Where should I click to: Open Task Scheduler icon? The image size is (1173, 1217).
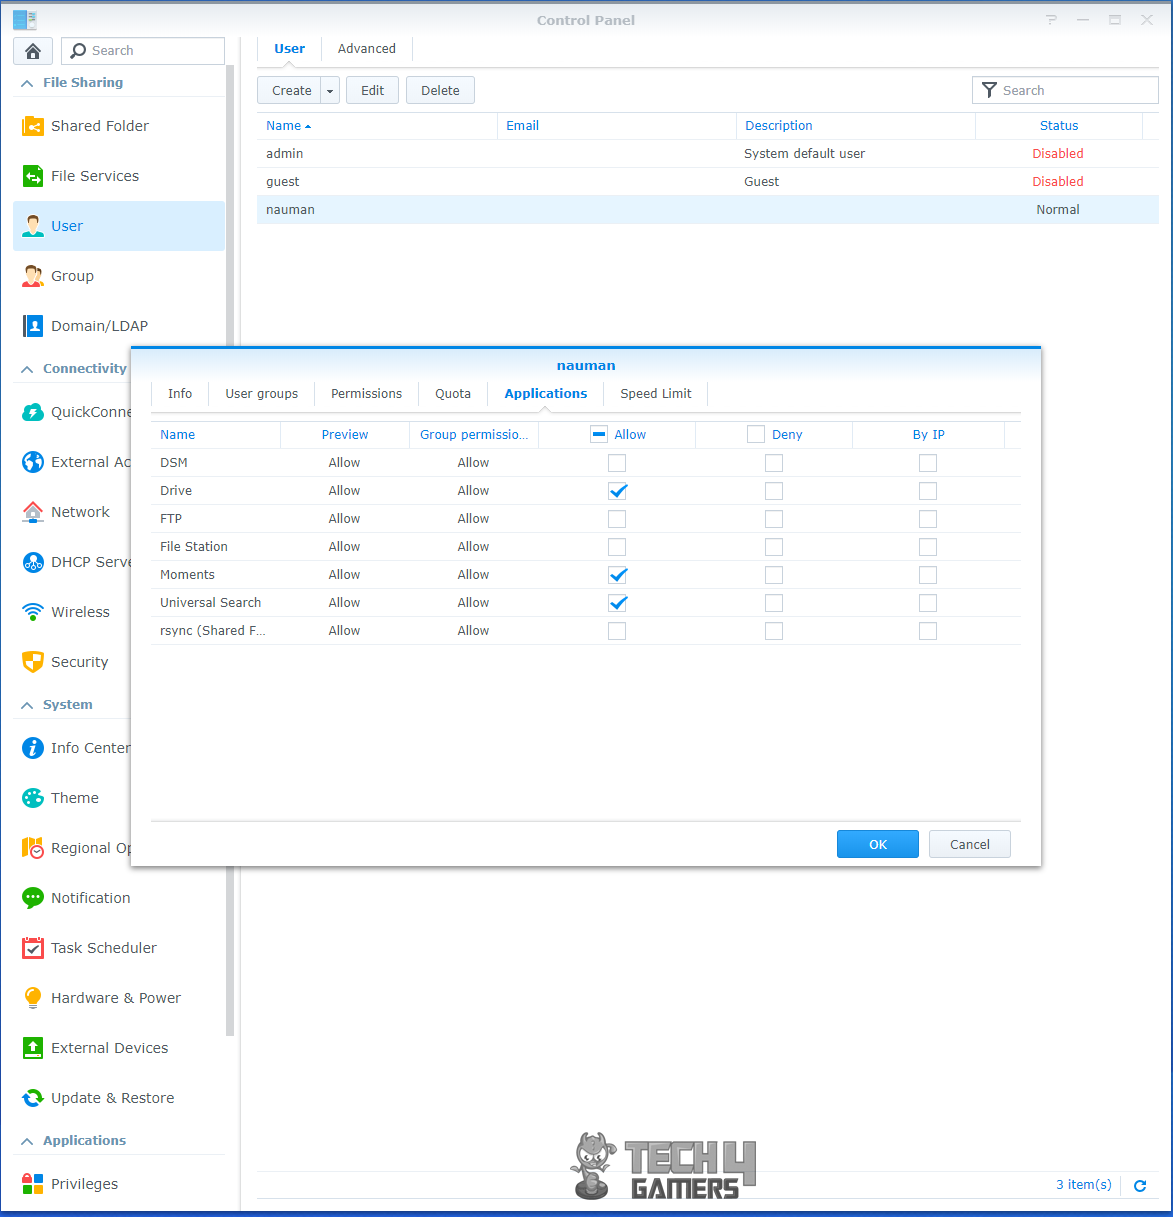click(x=33, y=948)
